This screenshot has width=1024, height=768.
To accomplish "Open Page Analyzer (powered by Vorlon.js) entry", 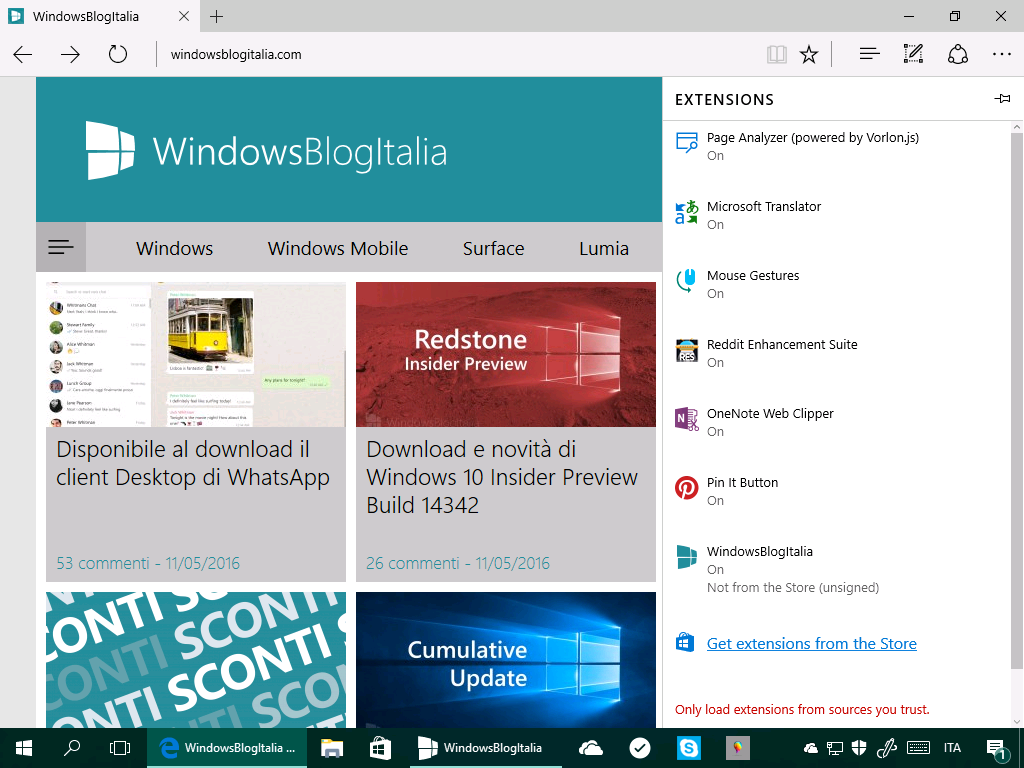I will pyautogui.click(x=837, y=146).
